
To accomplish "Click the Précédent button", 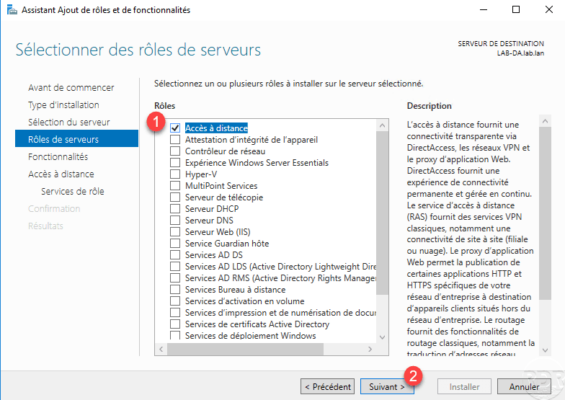I will [328, 387].
